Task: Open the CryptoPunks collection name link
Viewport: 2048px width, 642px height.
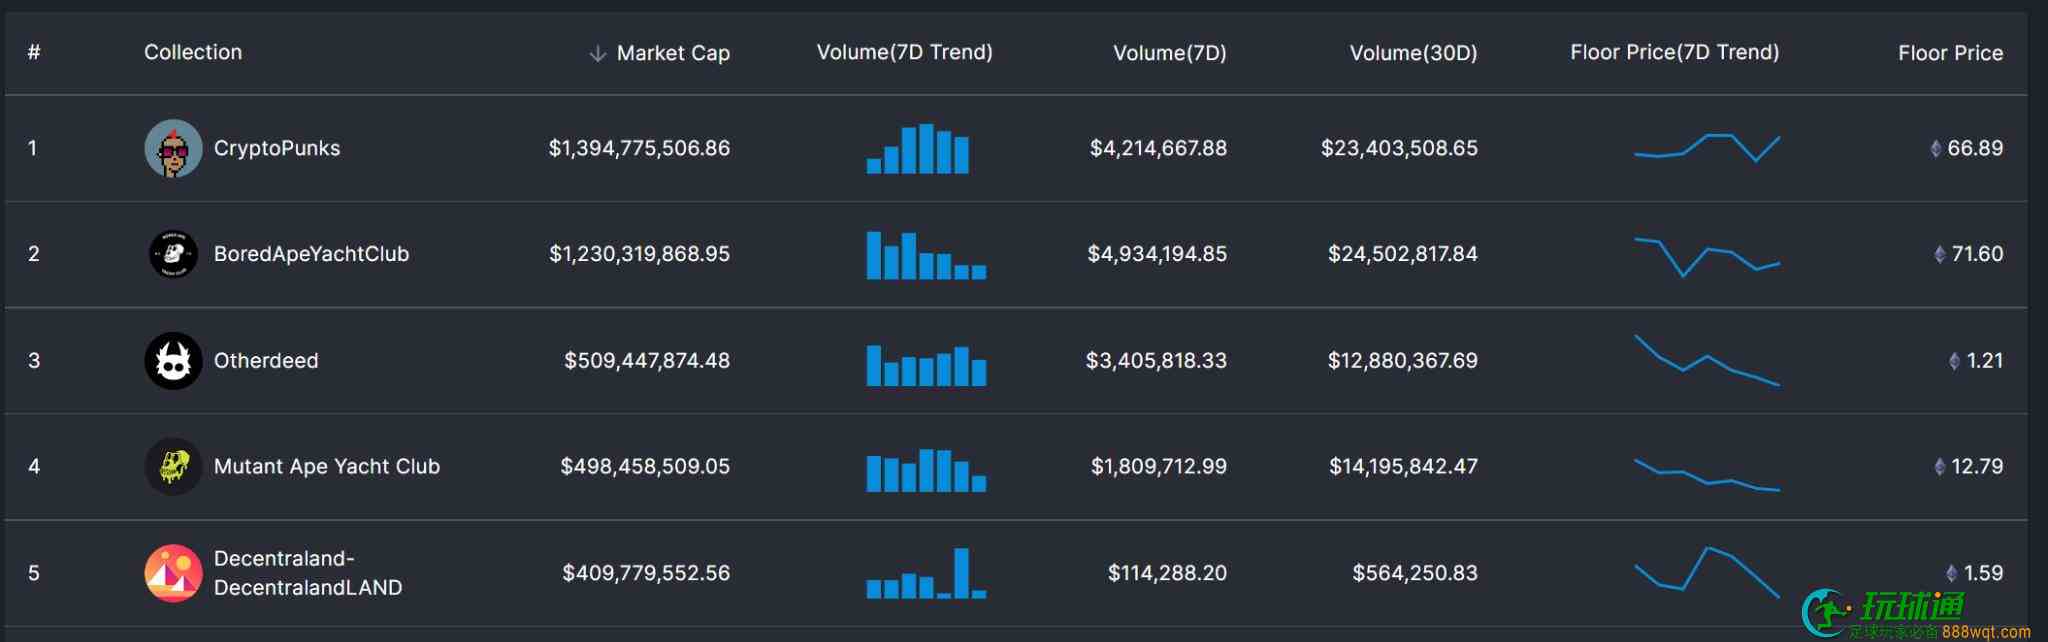Action: [277, 148]
